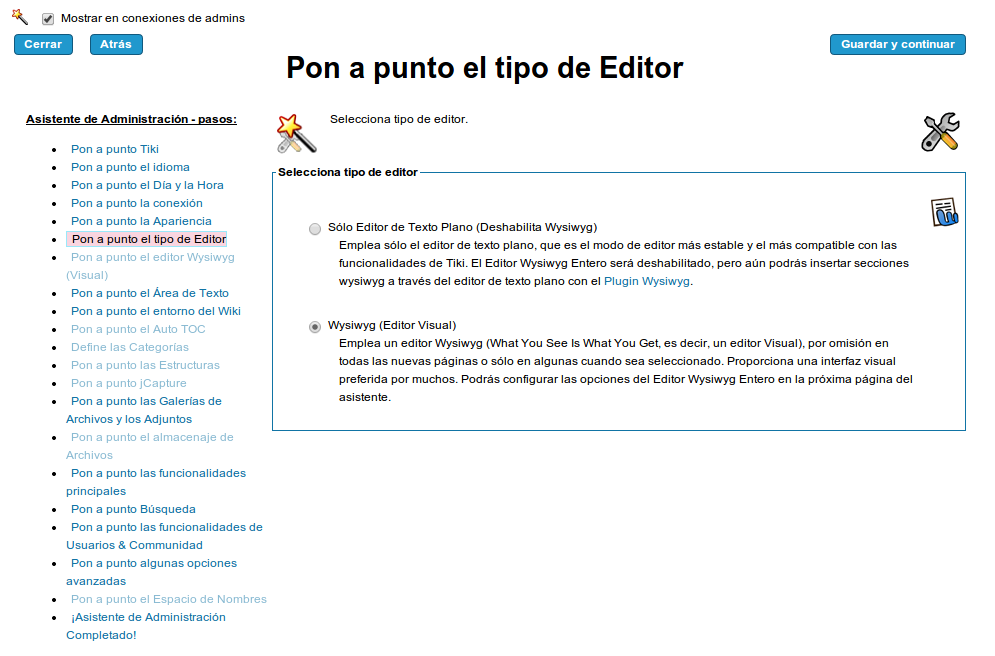Select 'Sólo Editor de Texto Plano' radio button

315,228
